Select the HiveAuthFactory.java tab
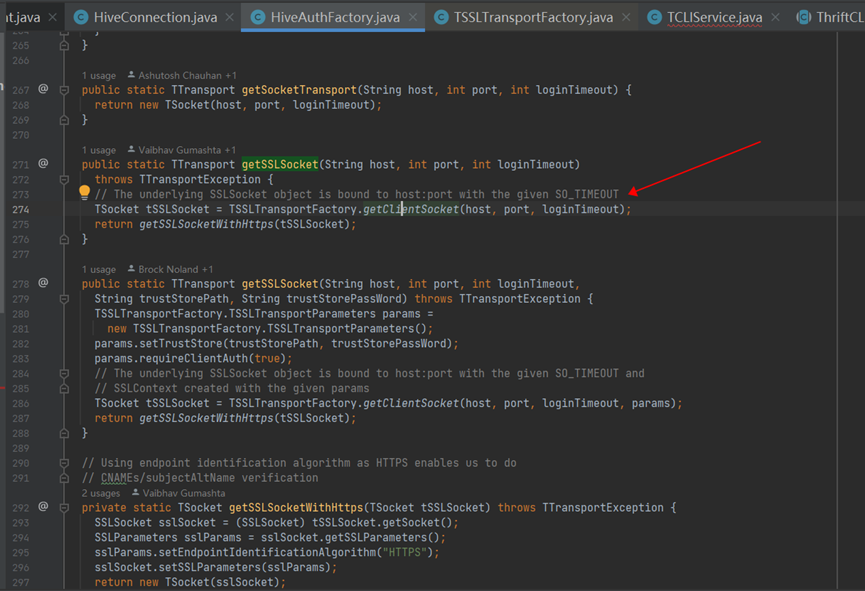 pos(335,18)
